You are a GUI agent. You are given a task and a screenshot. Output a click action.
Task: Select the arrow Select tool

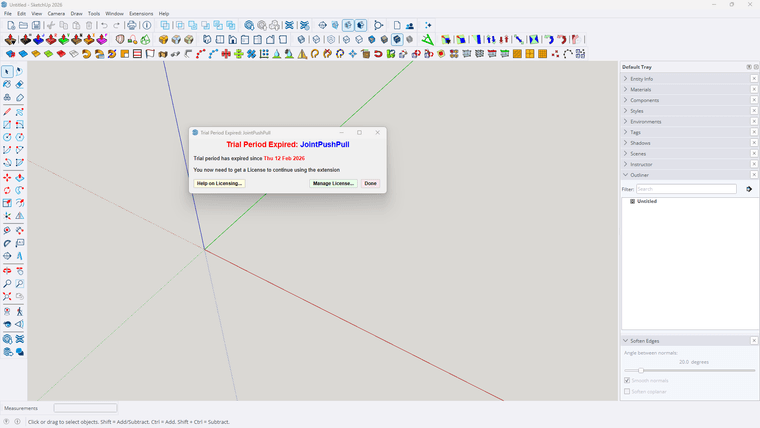[7, 72]
